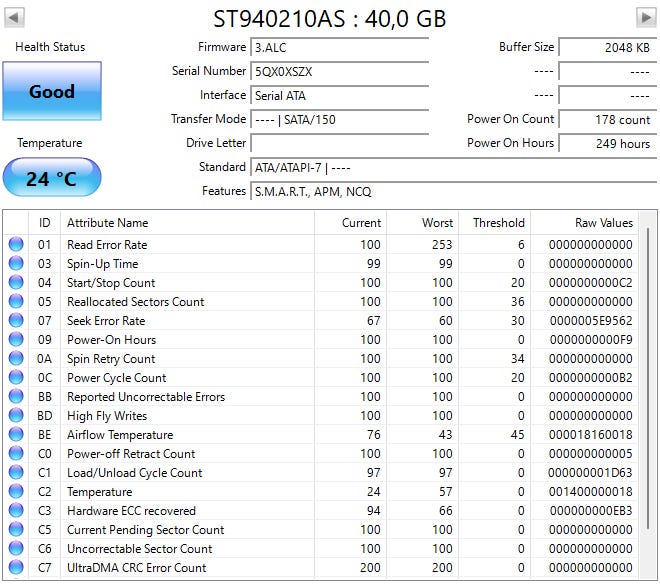This screenshot has width=660, height=585.
Task: Click the drive title ST940210AS : 40,0 GB
Action: coord(330,19)
